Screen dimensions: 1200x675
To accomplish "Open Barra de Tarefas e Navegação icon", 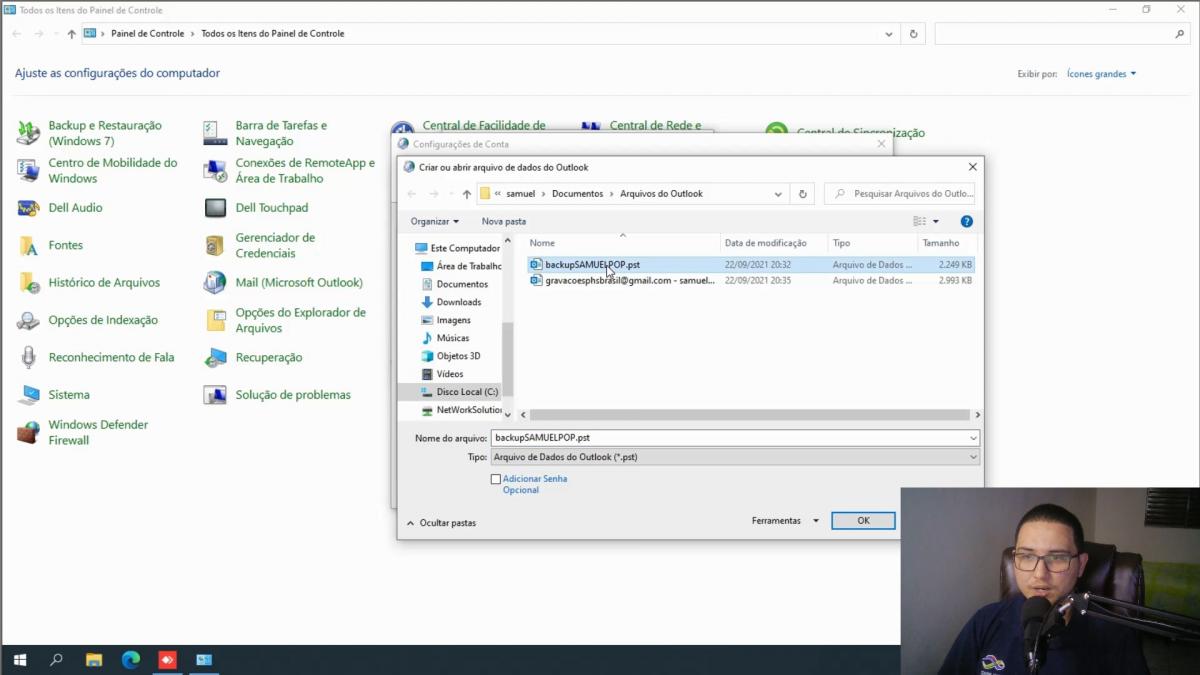I will pyautogui.click(x=215, y=133).
